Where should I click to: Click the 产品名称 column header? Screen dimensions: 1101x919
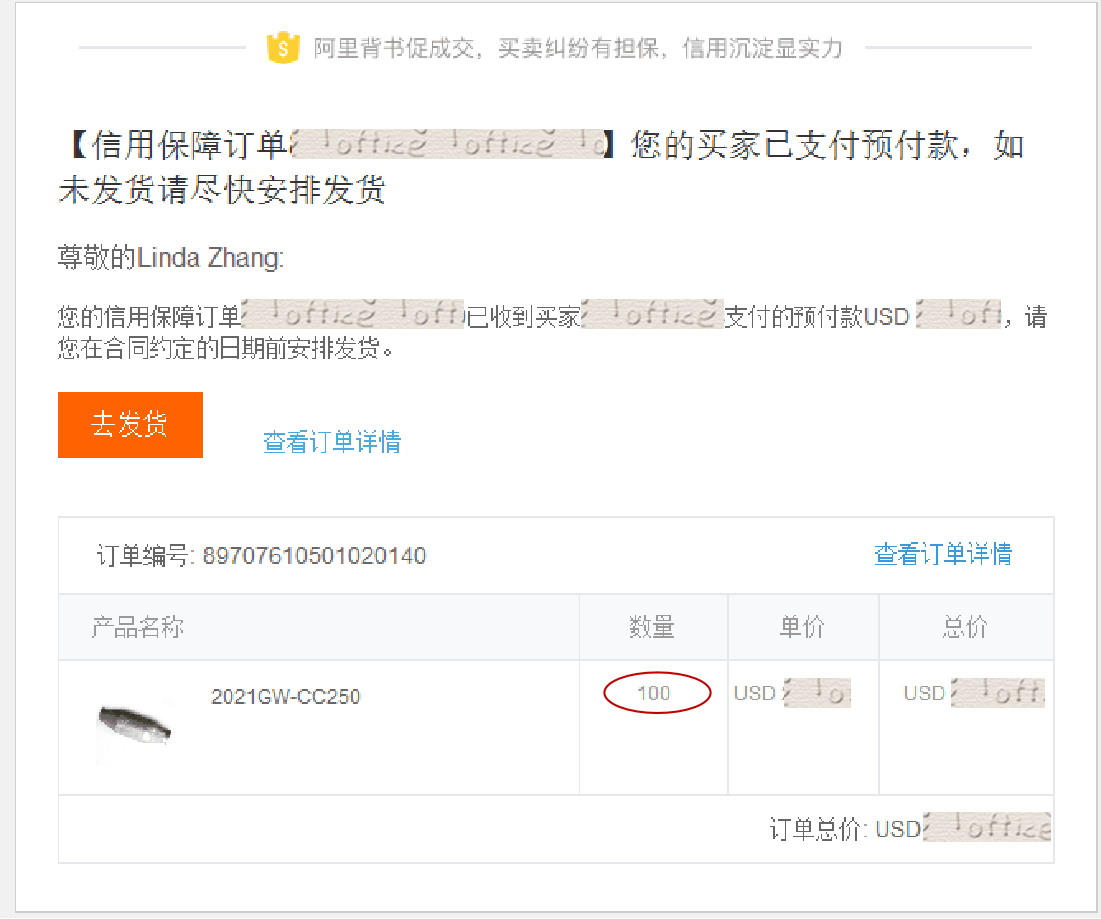138,627
